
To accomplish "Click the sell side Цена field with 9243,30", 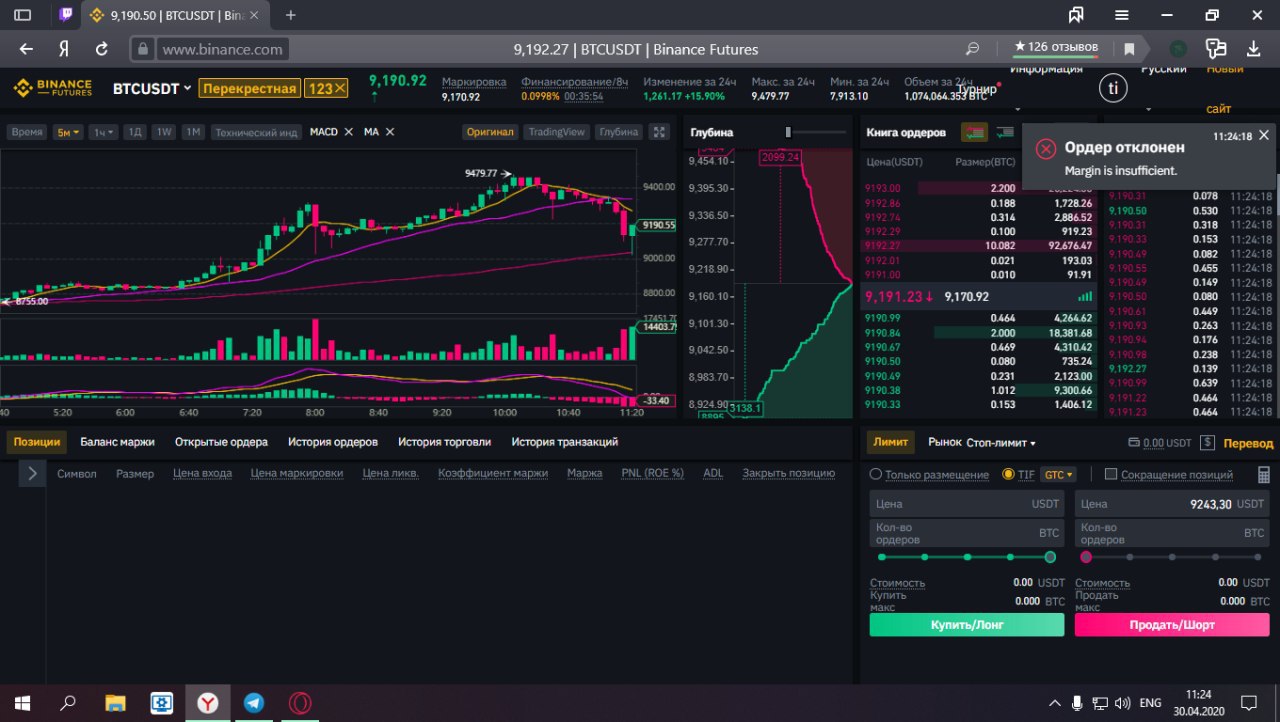I will click(1172, 504).
